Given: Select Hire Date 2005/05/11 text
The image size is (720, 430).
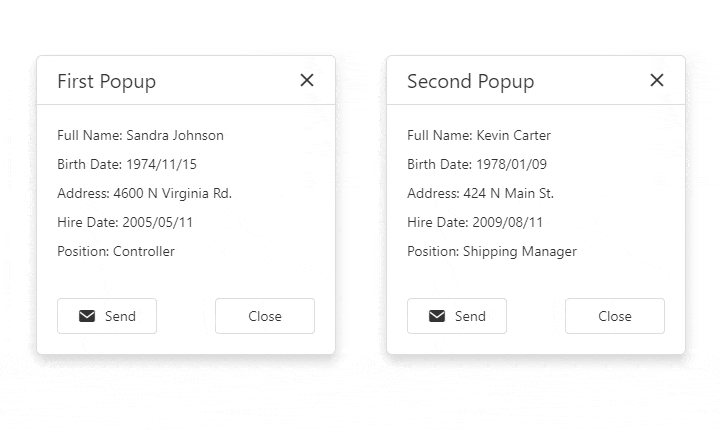Looking at the screenshot, I should click(125, 222).
